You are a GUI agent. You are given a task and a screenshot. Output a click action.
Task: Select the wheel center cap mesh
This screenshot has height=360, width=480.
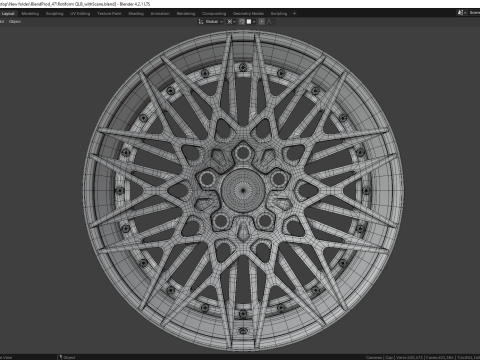coord(243,190)
